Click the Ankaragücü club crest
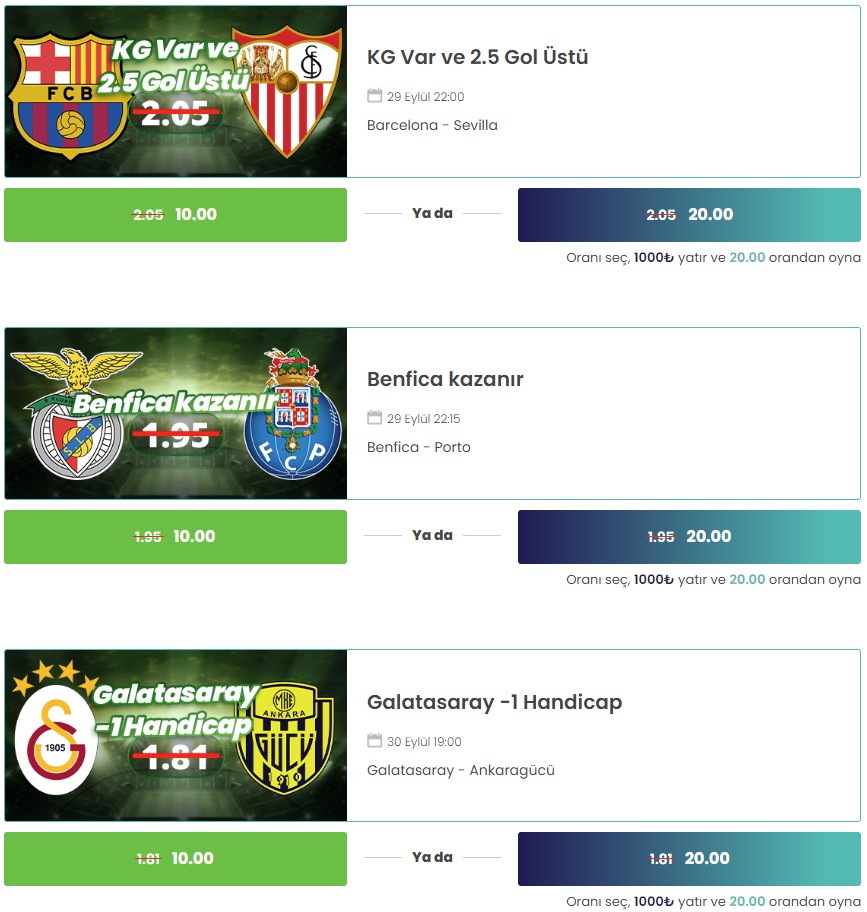This screenshot has height=912, width=867. (x=285, y=739)
